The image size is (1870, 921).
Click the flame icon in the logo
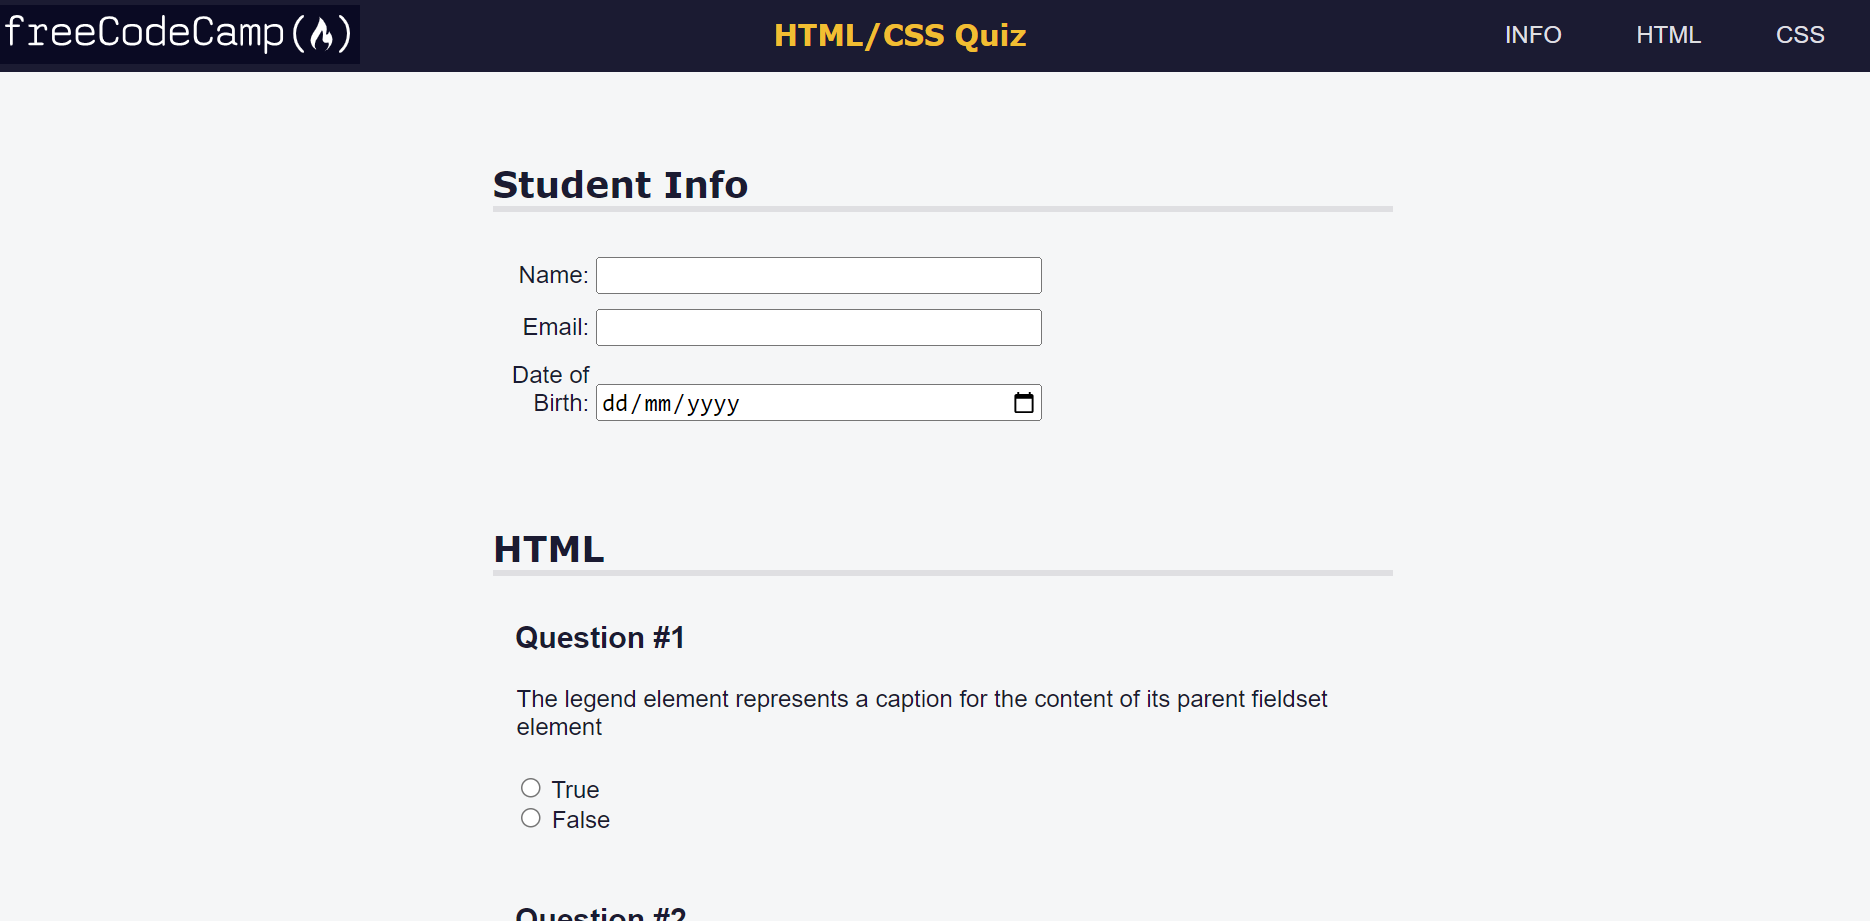click(x=321, y=35)
